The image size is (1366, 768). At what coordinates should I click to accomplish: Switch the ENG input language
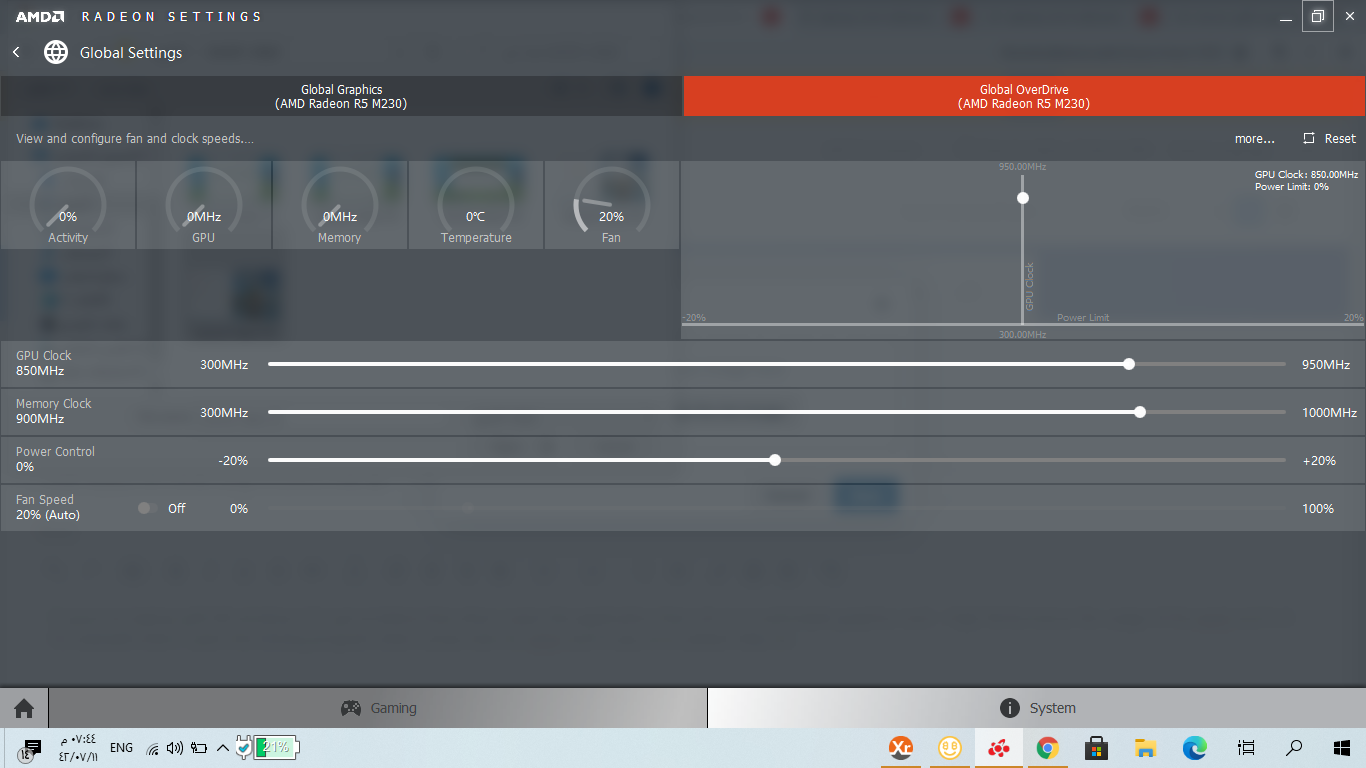[x=121, y=747]
